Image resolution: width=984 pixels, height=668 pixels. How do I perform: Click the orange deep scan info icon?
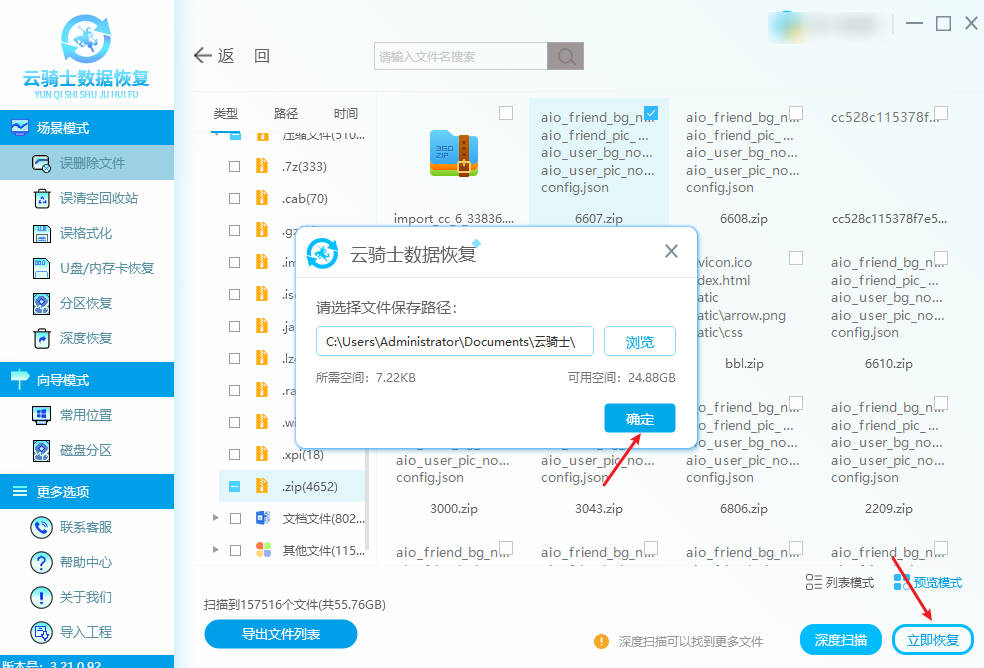pyautogui.click(x=601, y=641)
